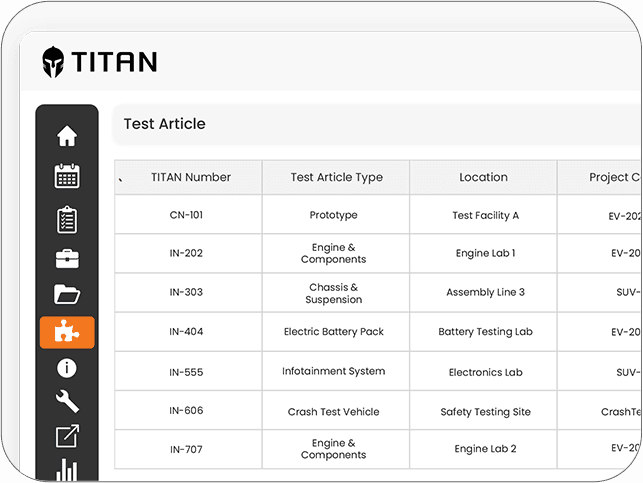This screenshot has height=483, width=643.
Task: Select the IN-555 cell
Action: [188, 371]
